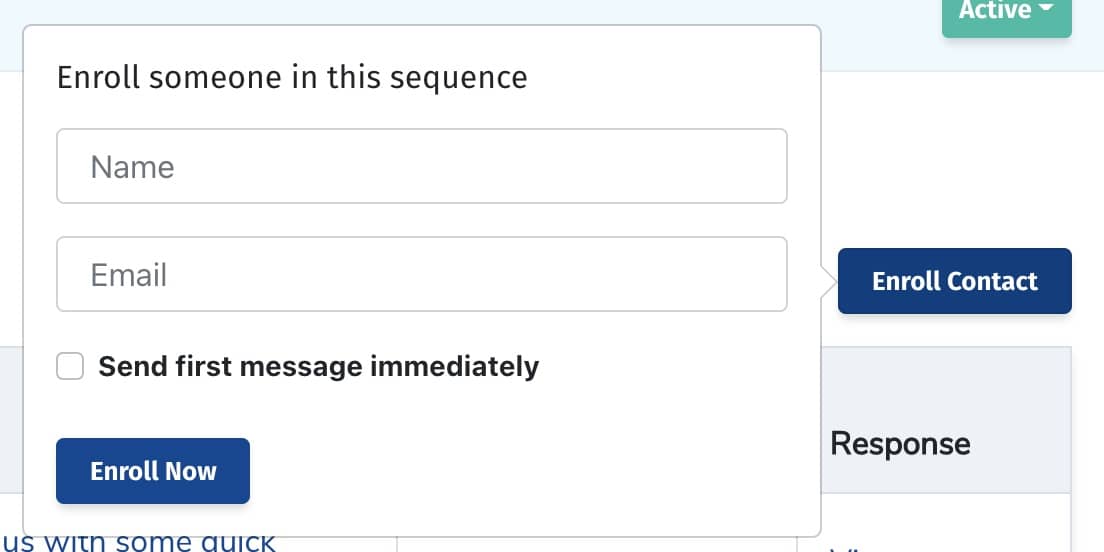Click the 'Enroll someone in this sequence' heading
Viewport: 1104px width, 552px height.
[292, 77]
